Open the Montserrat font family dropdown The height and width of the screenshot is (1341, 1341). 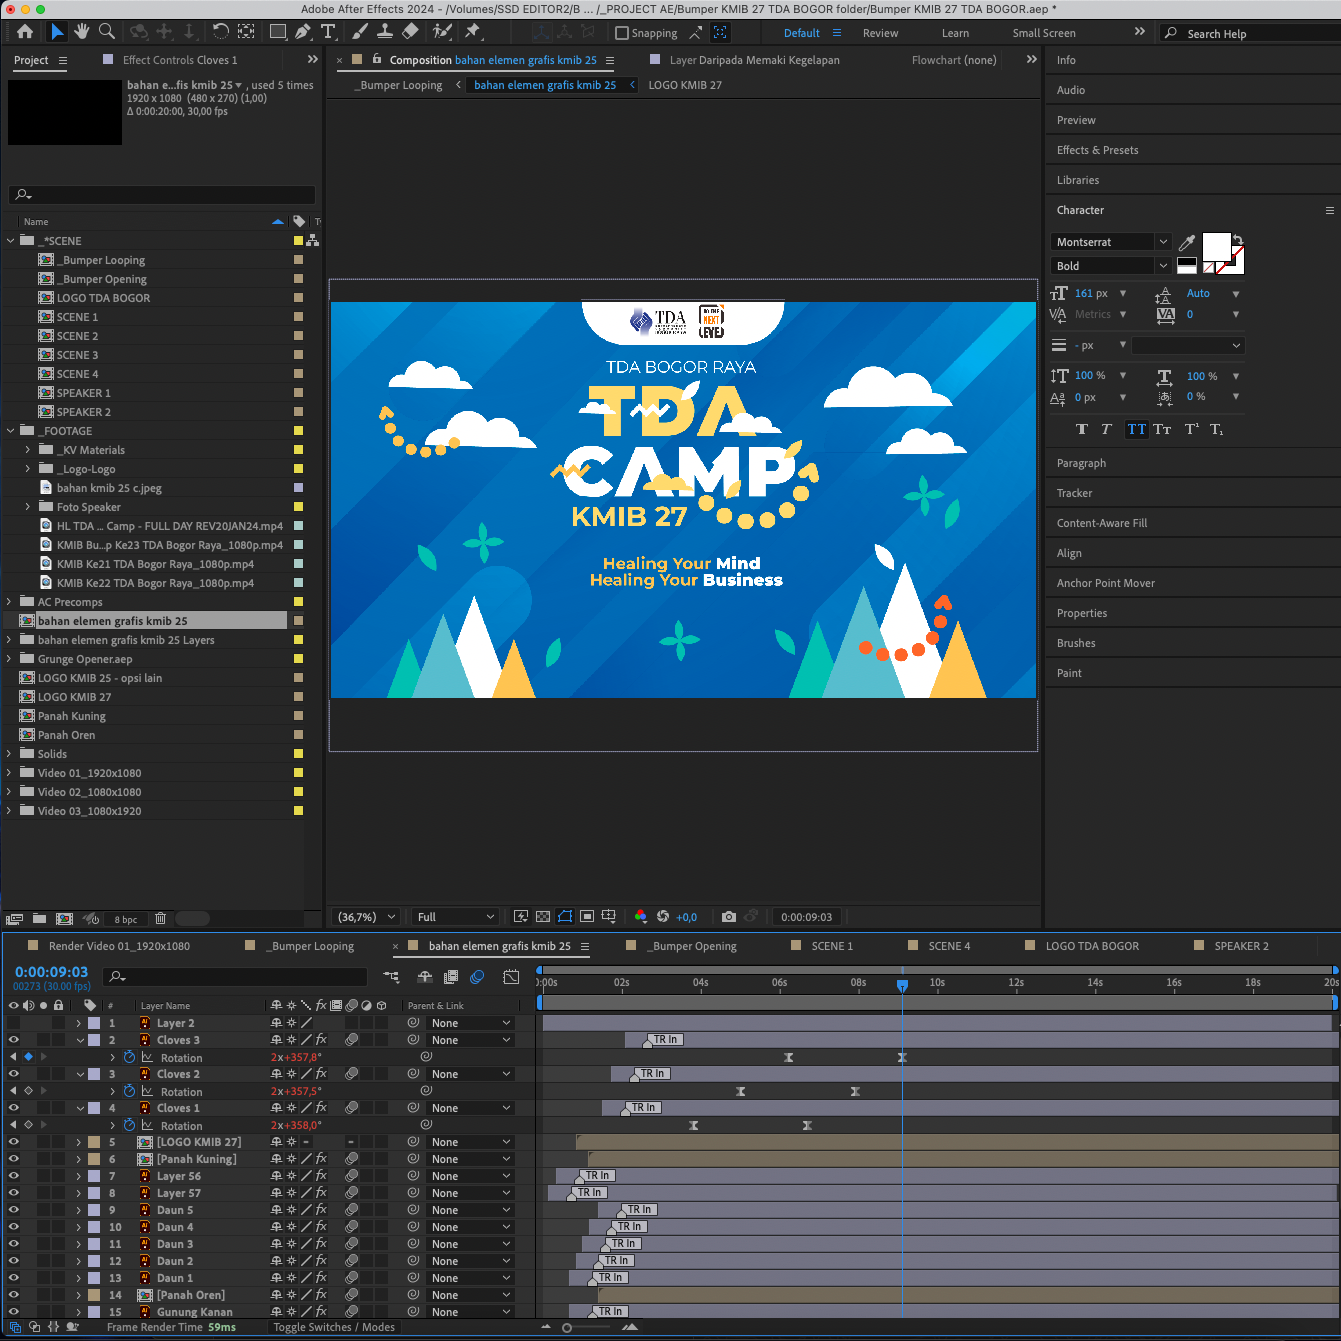[x=1110, y=242]
